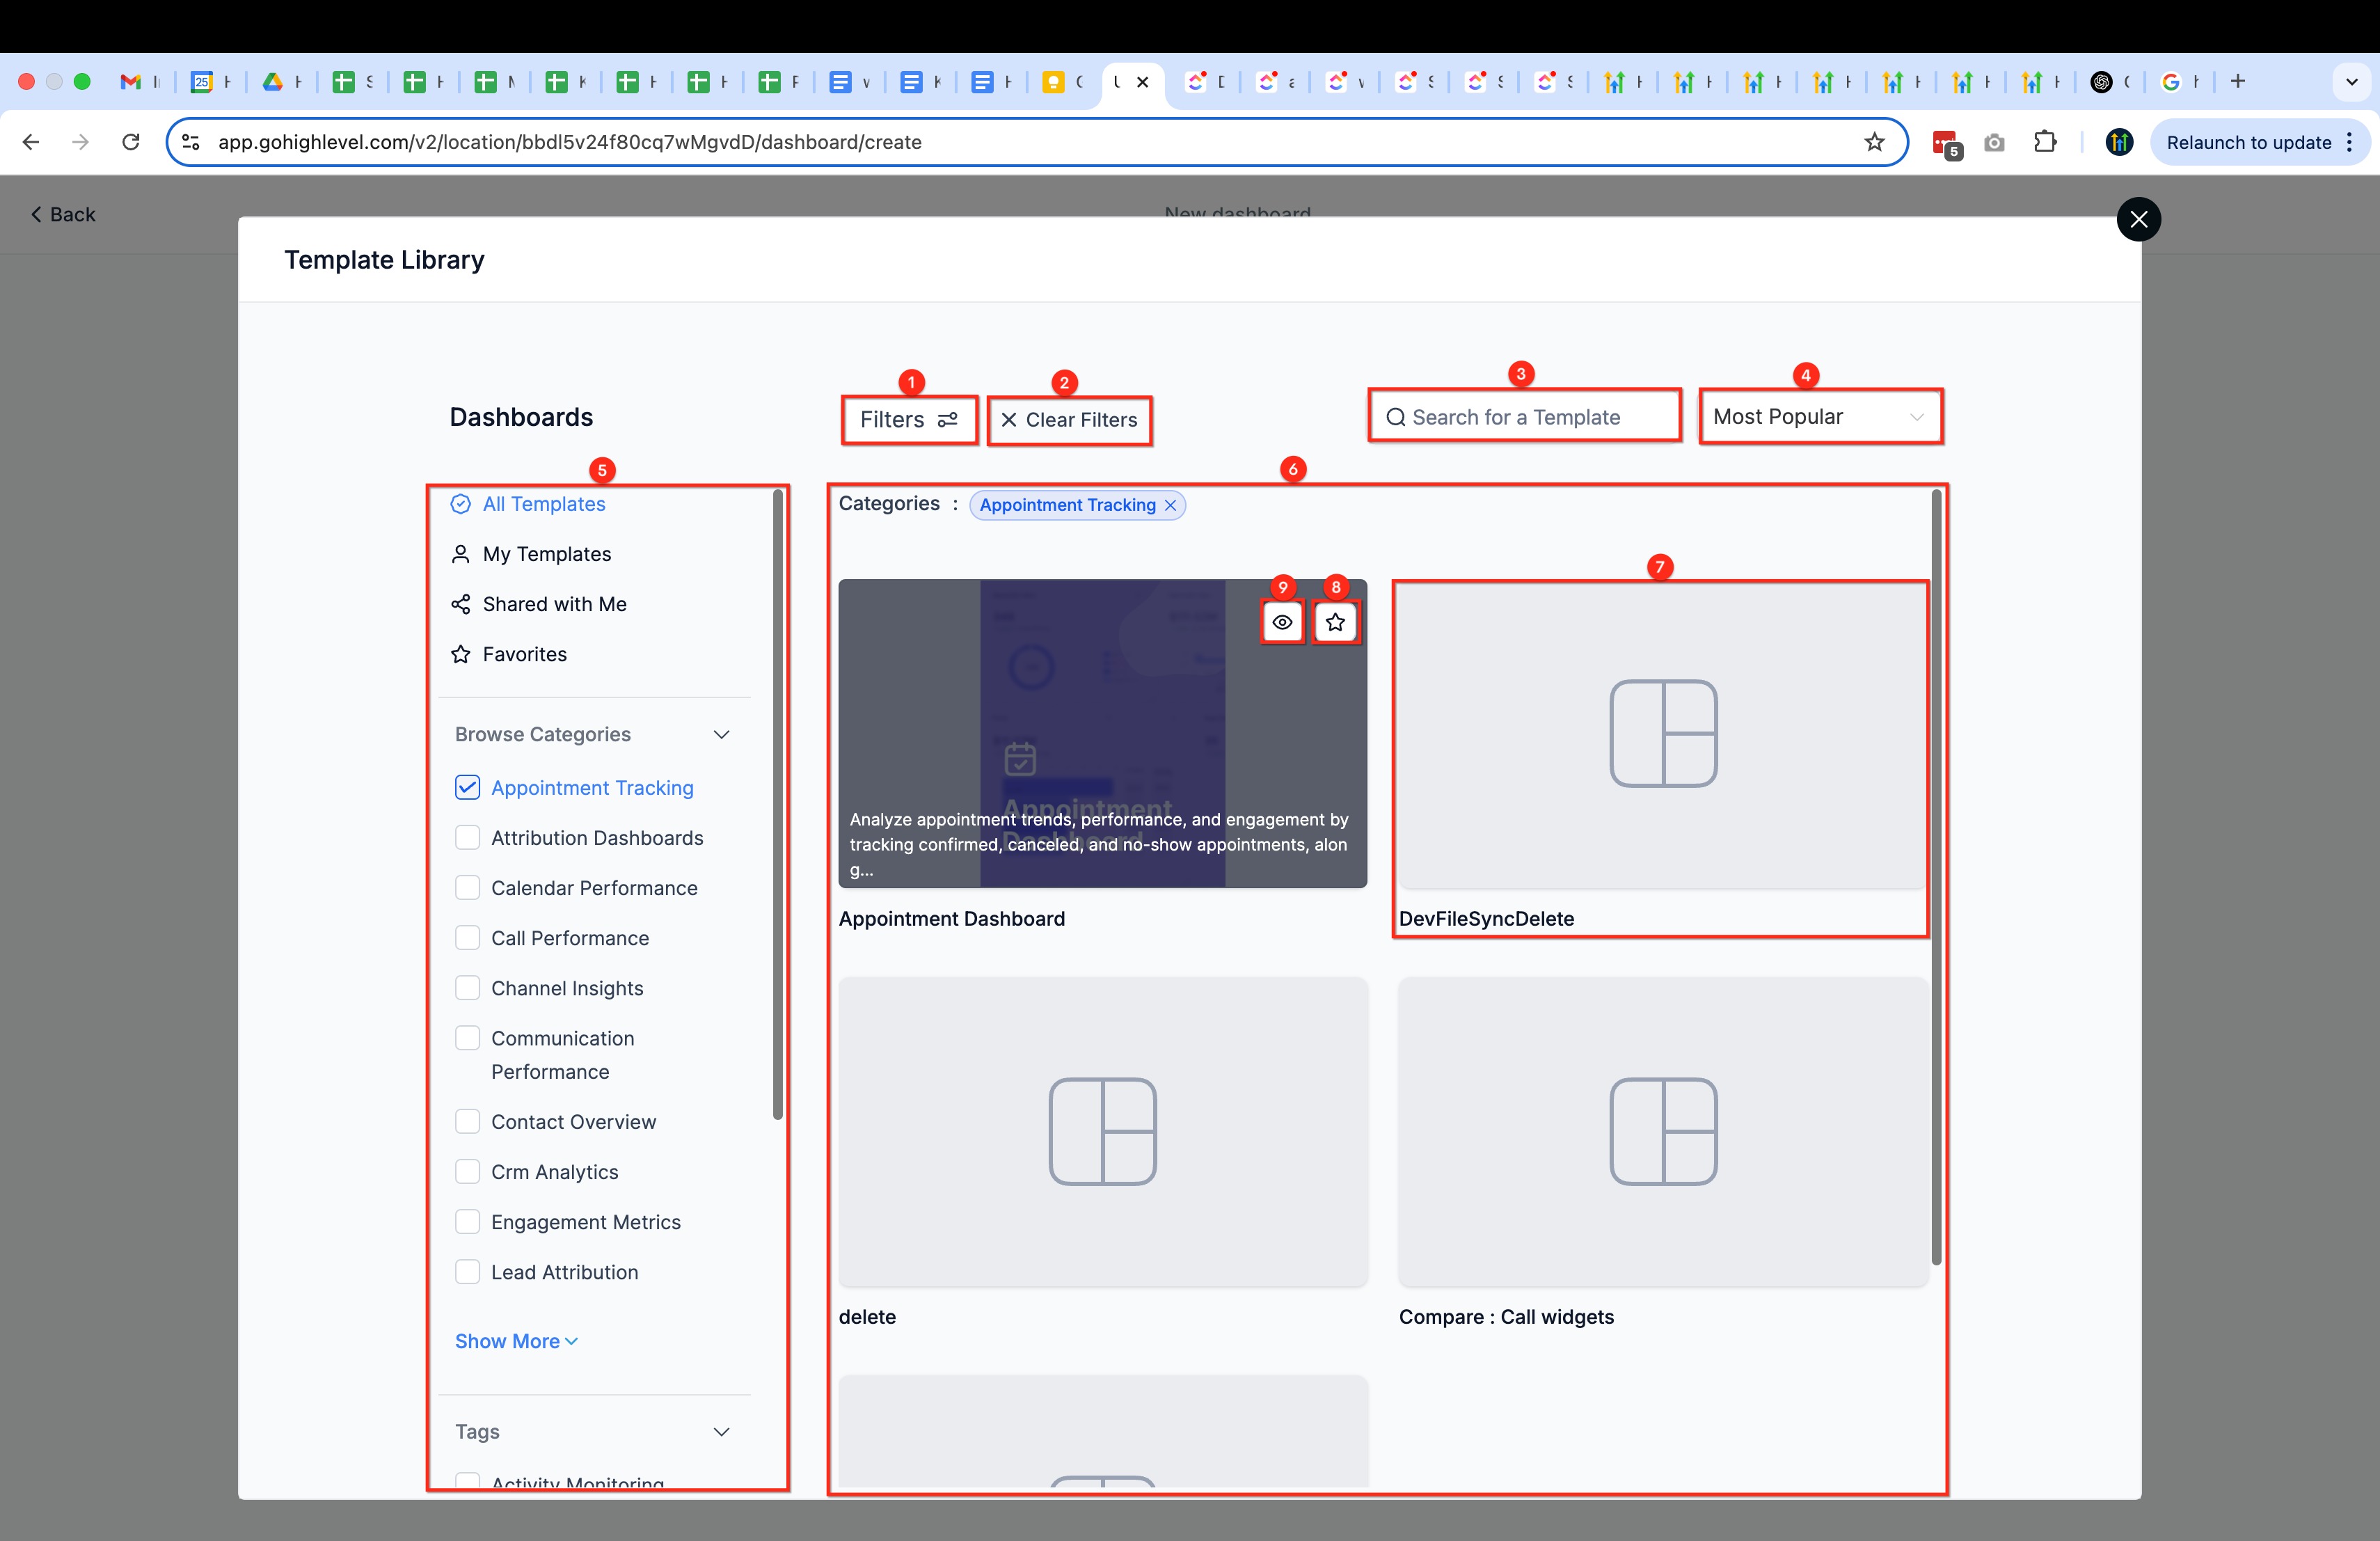Enable the Call Performance checkbox

coord(467,937)
